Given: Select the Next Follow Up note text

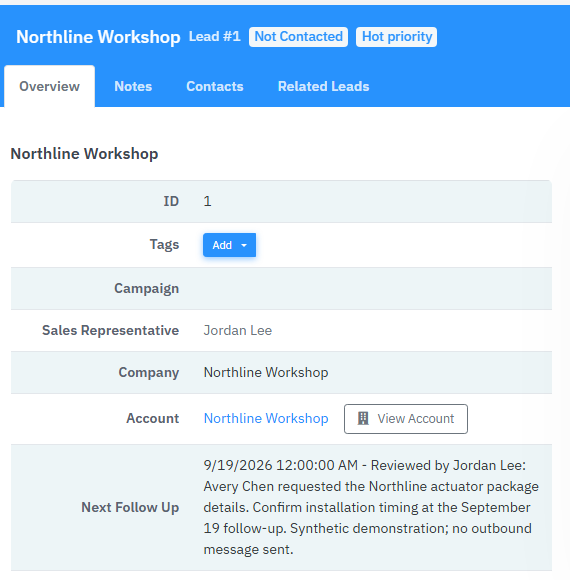Looking at the screenshot, I should pyautogui.click(x=371, y=507).
